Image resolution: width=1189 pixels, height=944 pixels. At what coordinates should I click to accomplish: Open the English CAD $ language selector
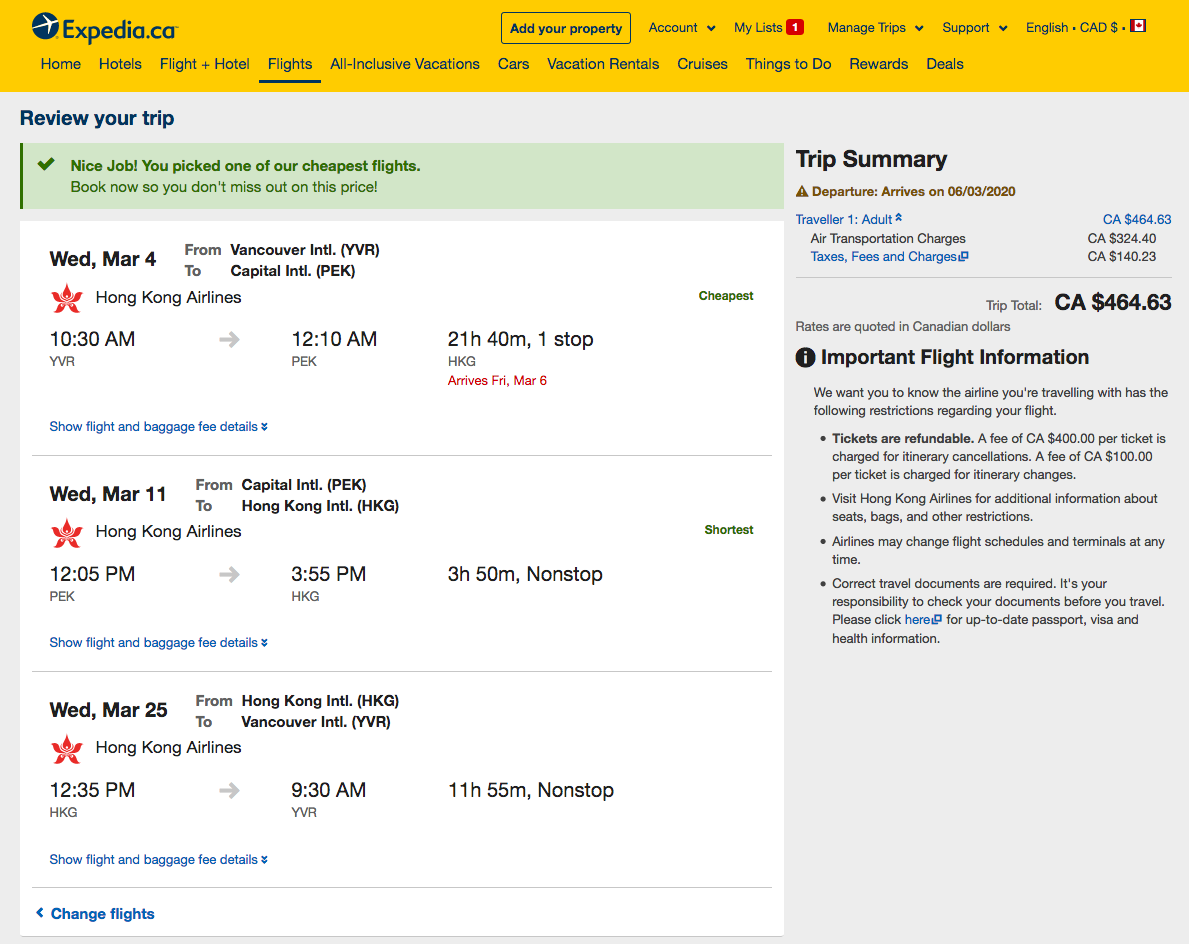click(x=1085, y=27)
